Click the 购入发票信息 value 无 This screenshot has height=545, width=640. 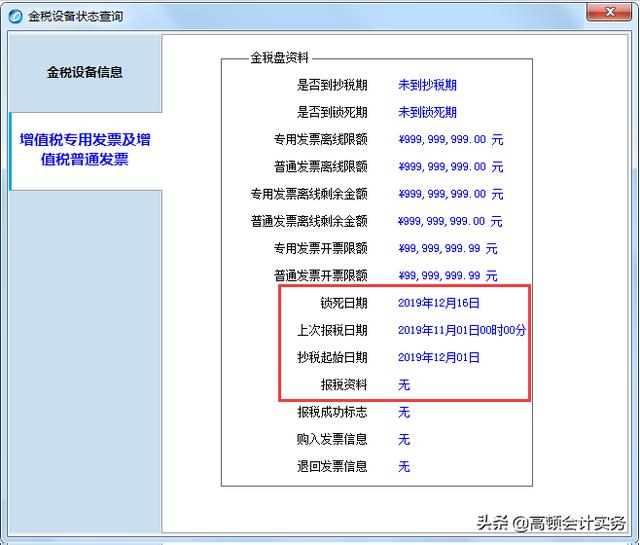pyautogui.click(x=404, y=439)
